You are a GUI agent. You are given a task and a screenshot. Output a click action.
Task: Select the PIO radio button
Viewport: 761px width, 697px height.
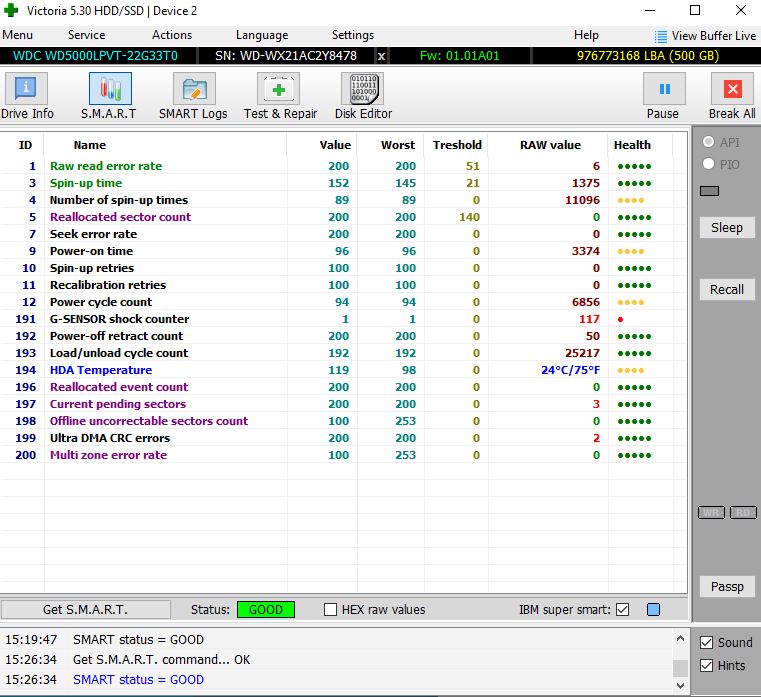[x=708, y=164]
